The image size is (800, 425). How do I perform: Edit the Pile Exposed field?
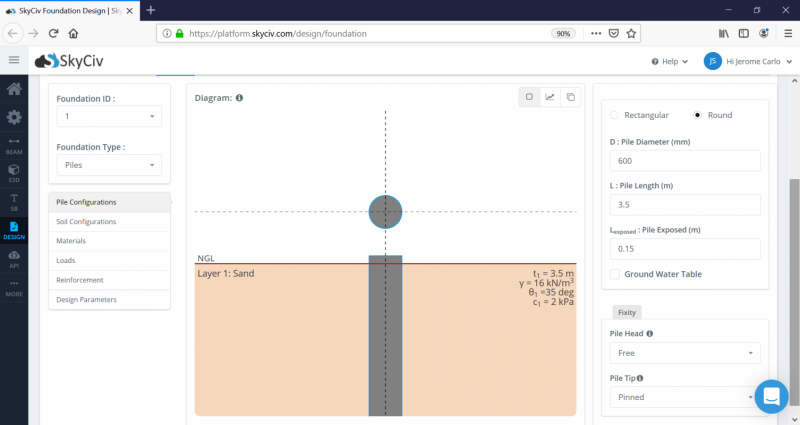pyautogui.click(x=685, y=249)
